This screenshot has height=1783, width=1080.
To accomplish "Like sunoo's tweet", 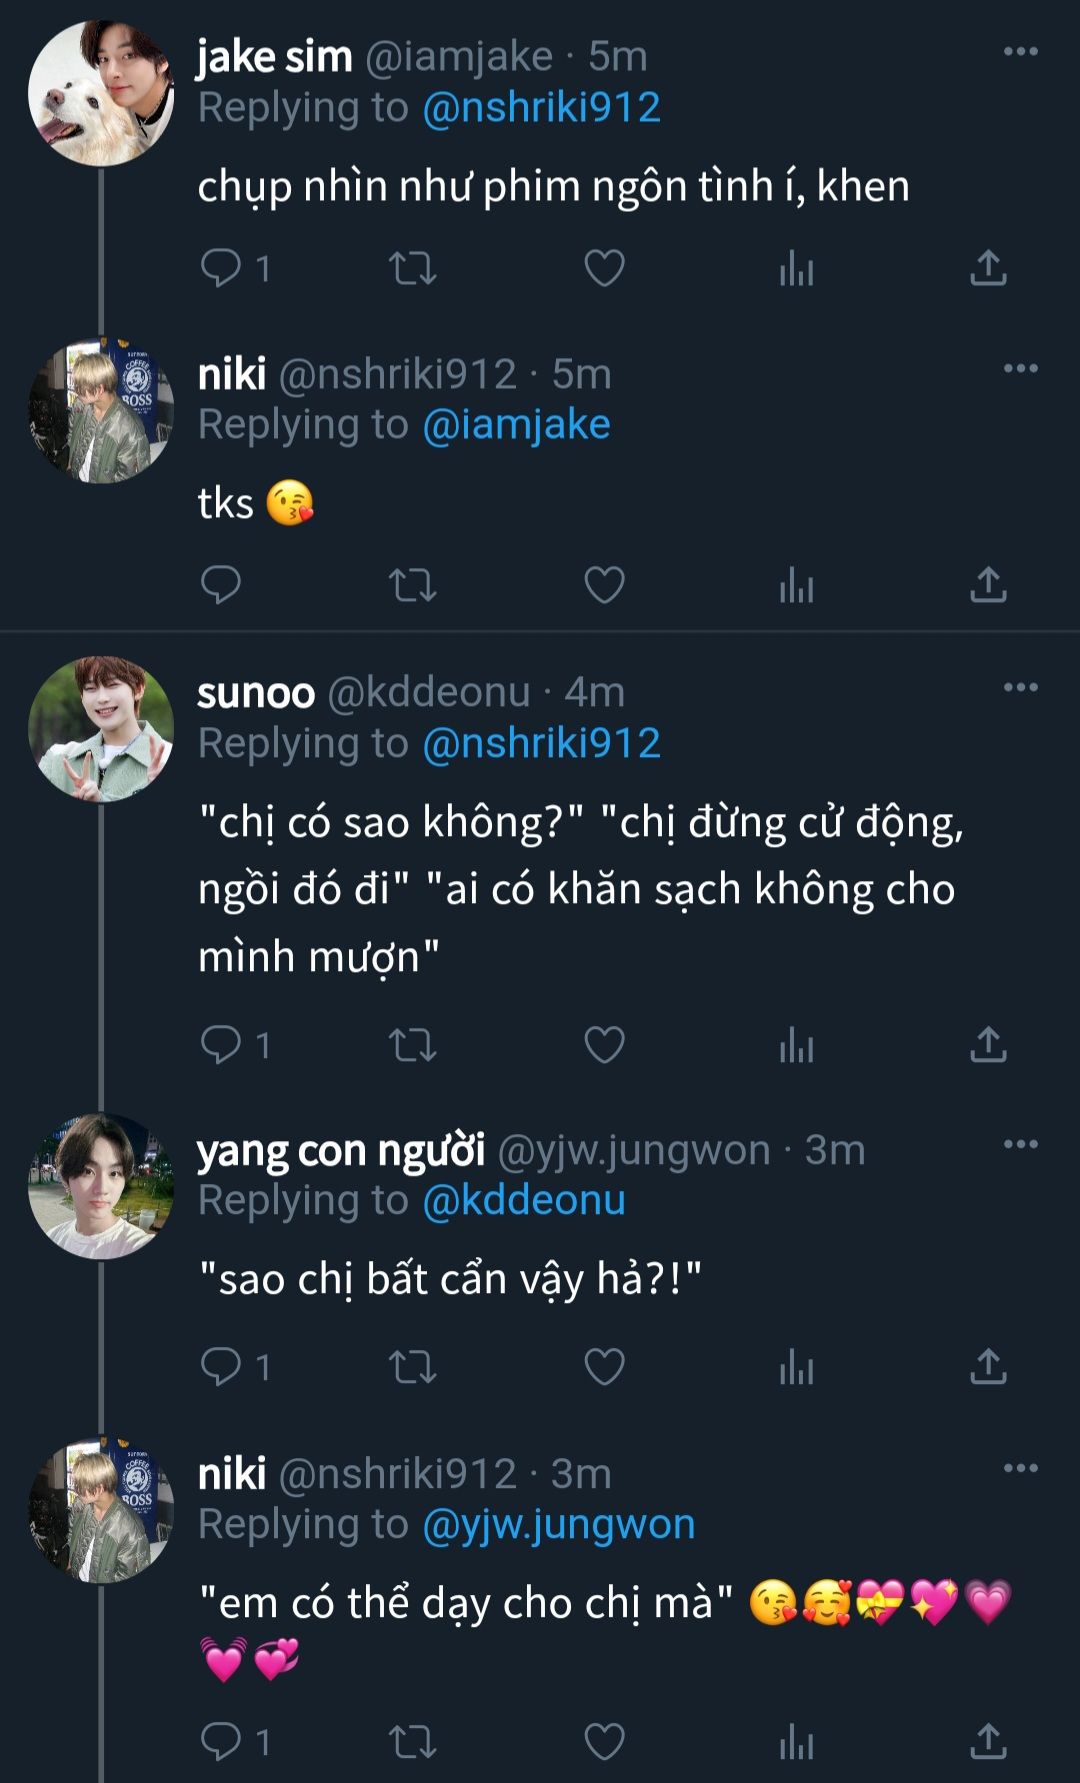I will click(x=604, y=1045).
